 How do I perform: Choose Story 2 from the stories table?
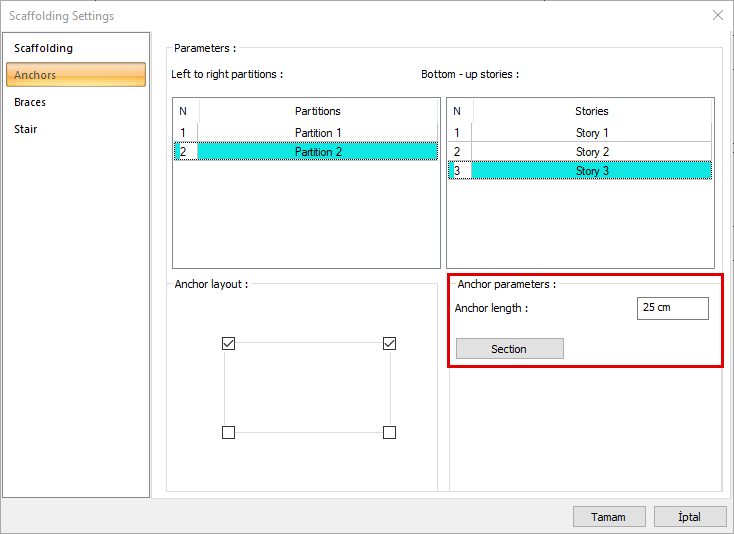tap(591, 152)
